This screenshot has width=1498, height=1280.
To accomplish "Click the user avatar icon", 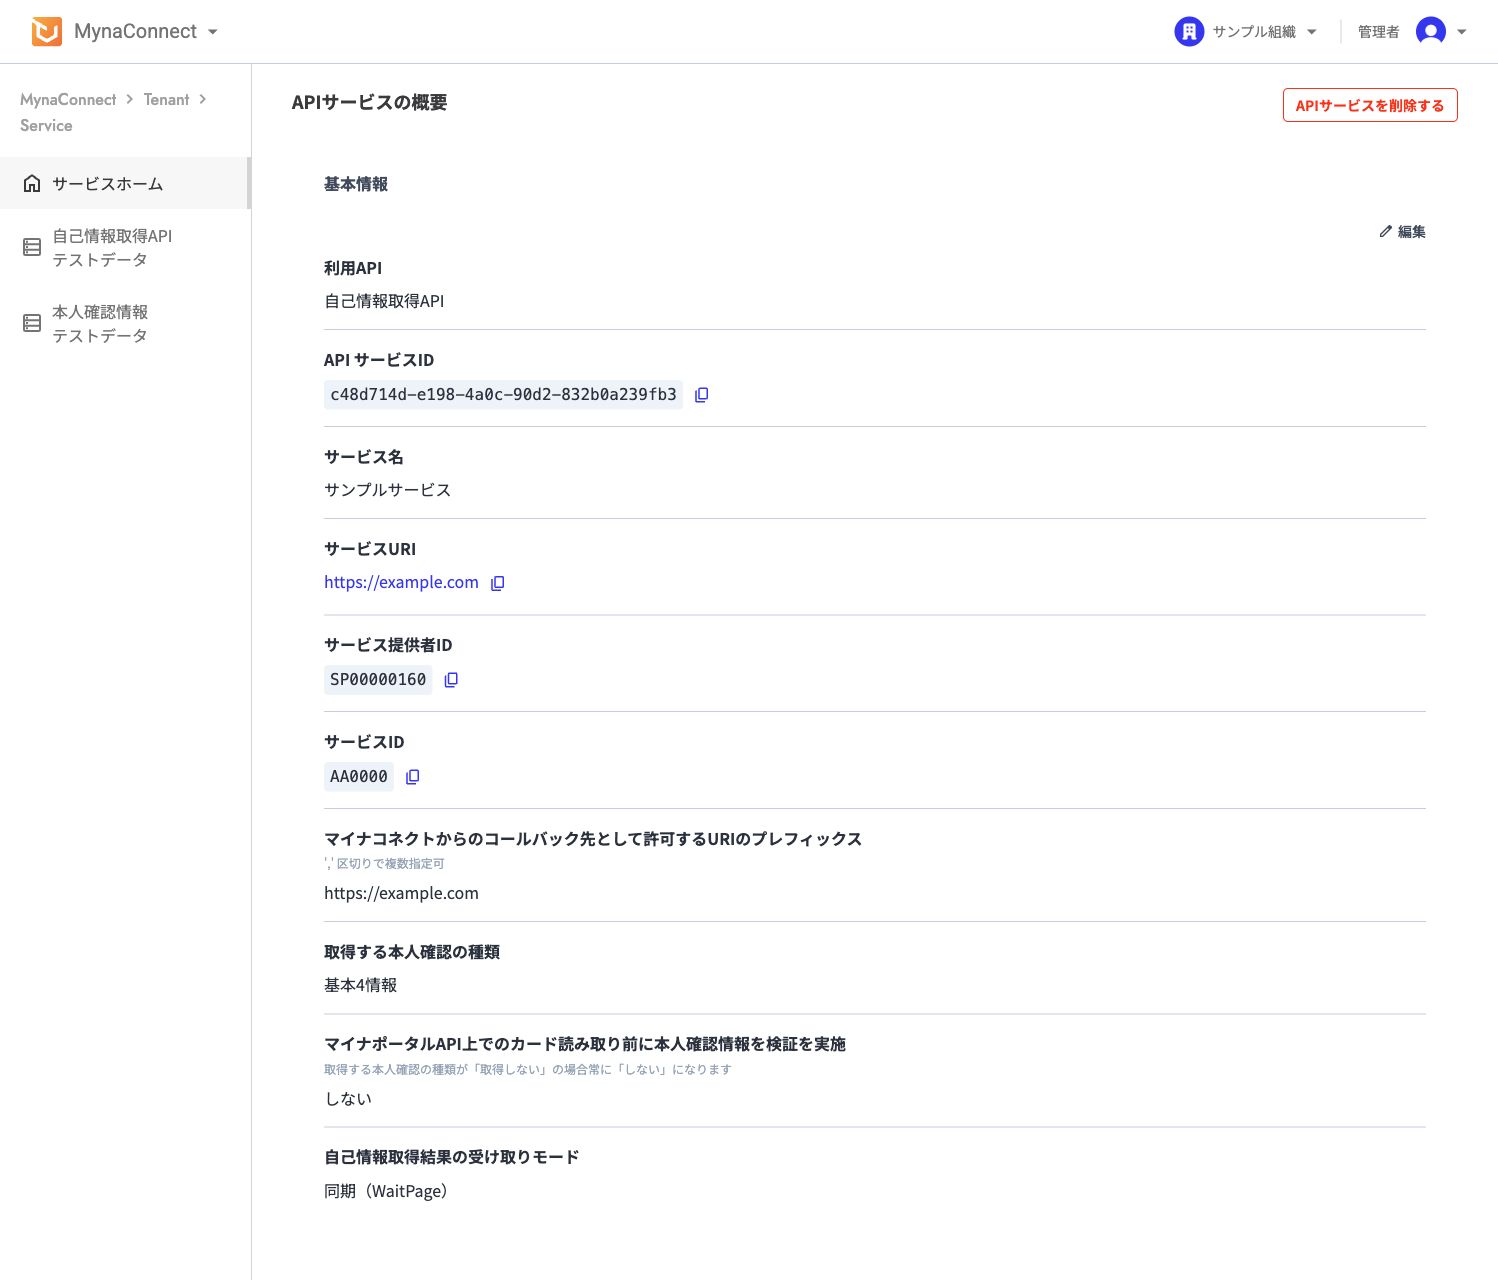I will point(1431,32).
